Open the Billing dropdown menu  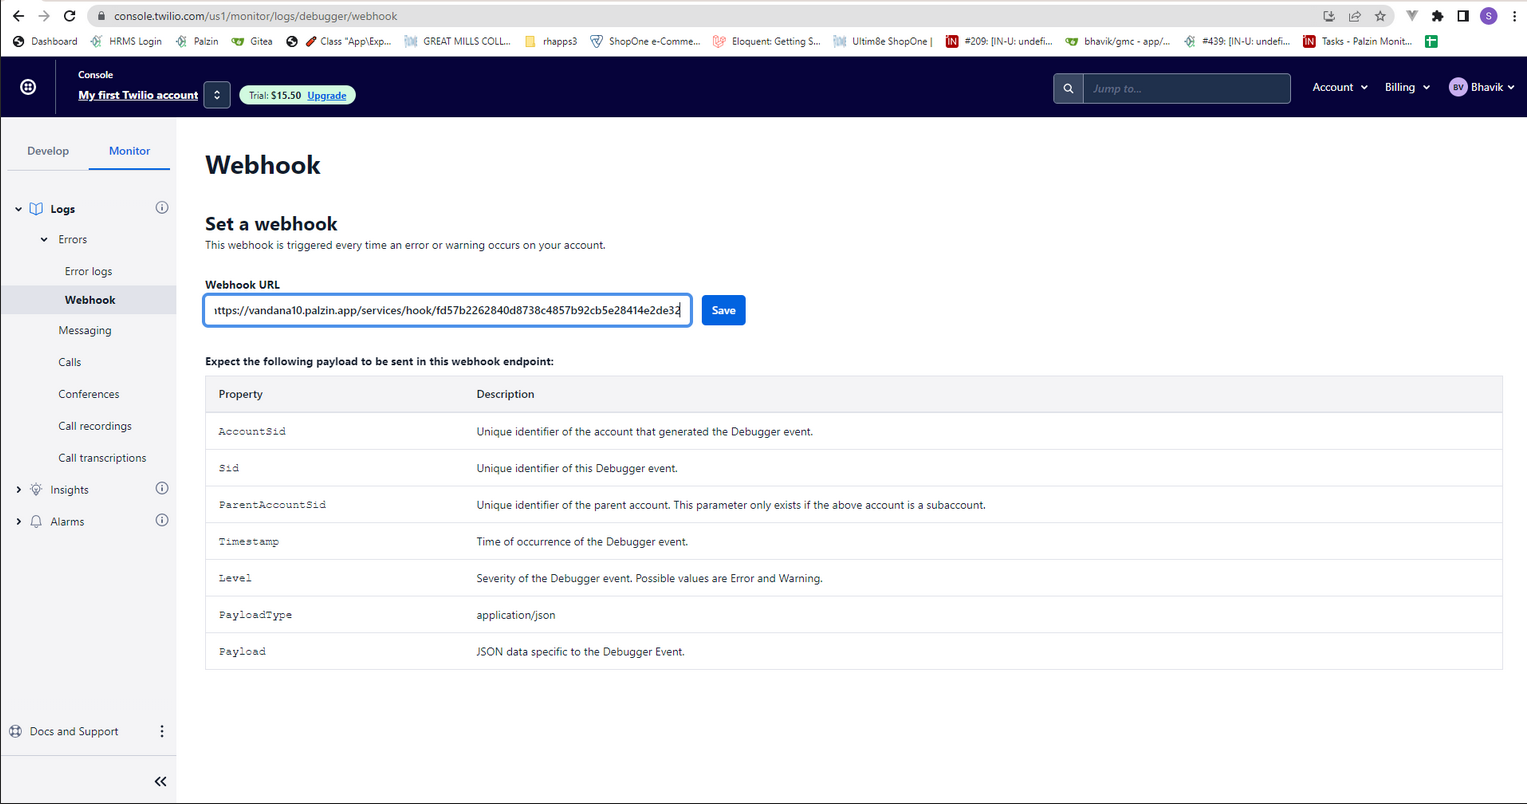click(1407, 88)
